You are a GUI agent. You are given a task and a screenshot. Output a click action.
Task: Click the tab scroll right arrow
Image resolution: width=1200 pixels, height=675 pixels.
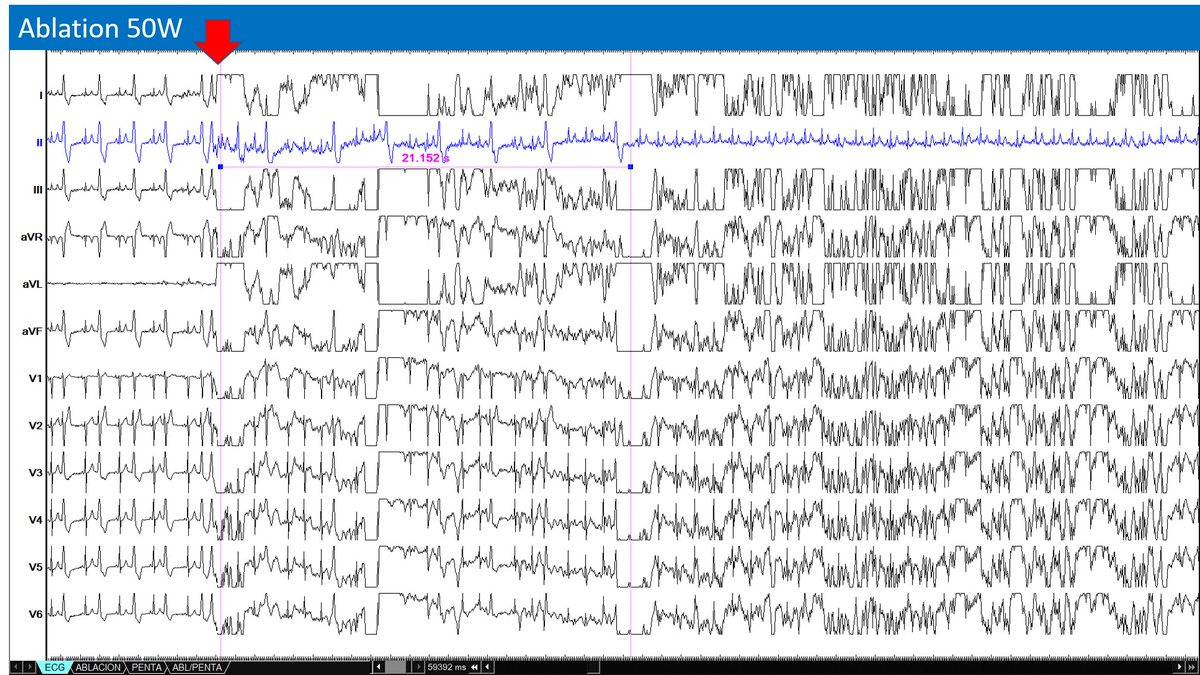tap(30, 667)
